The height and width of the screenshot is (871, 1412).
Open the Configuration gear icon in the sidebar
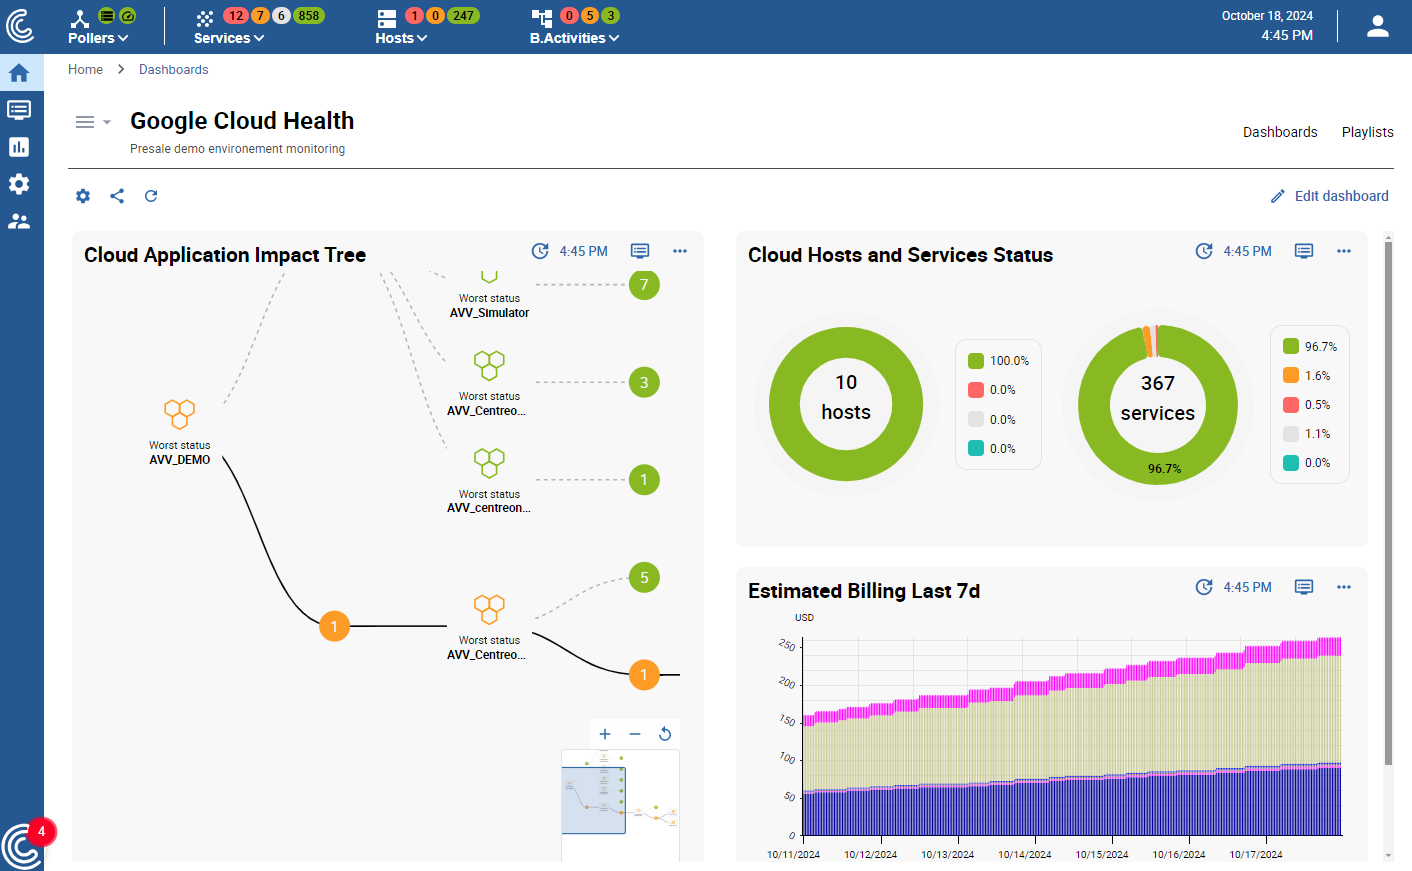pos(21,184)
